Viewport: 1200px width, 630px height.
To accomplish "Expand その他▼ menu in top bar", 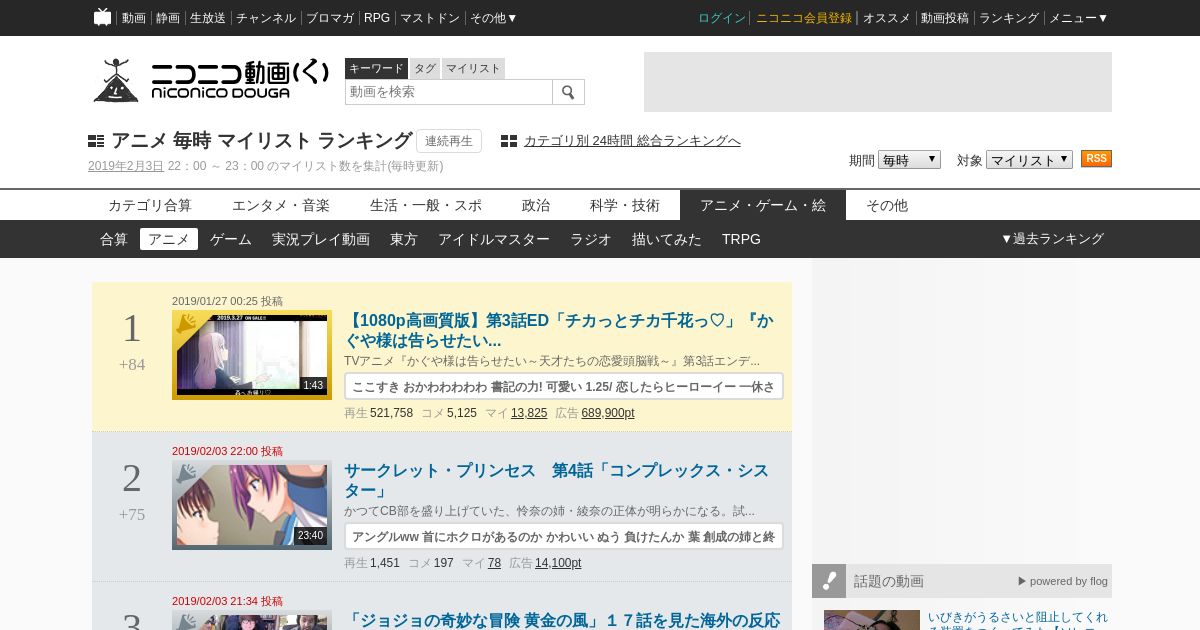I will (494, 18).
